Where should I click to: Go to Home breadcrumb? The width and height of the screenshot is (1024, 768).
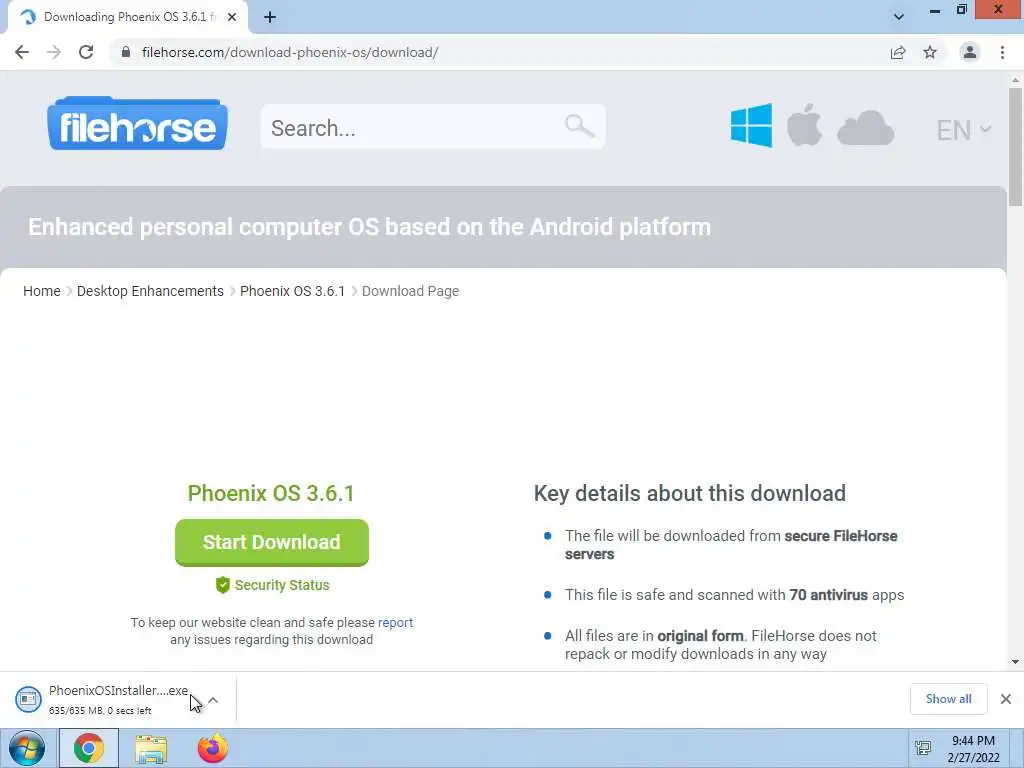point(42,291)
